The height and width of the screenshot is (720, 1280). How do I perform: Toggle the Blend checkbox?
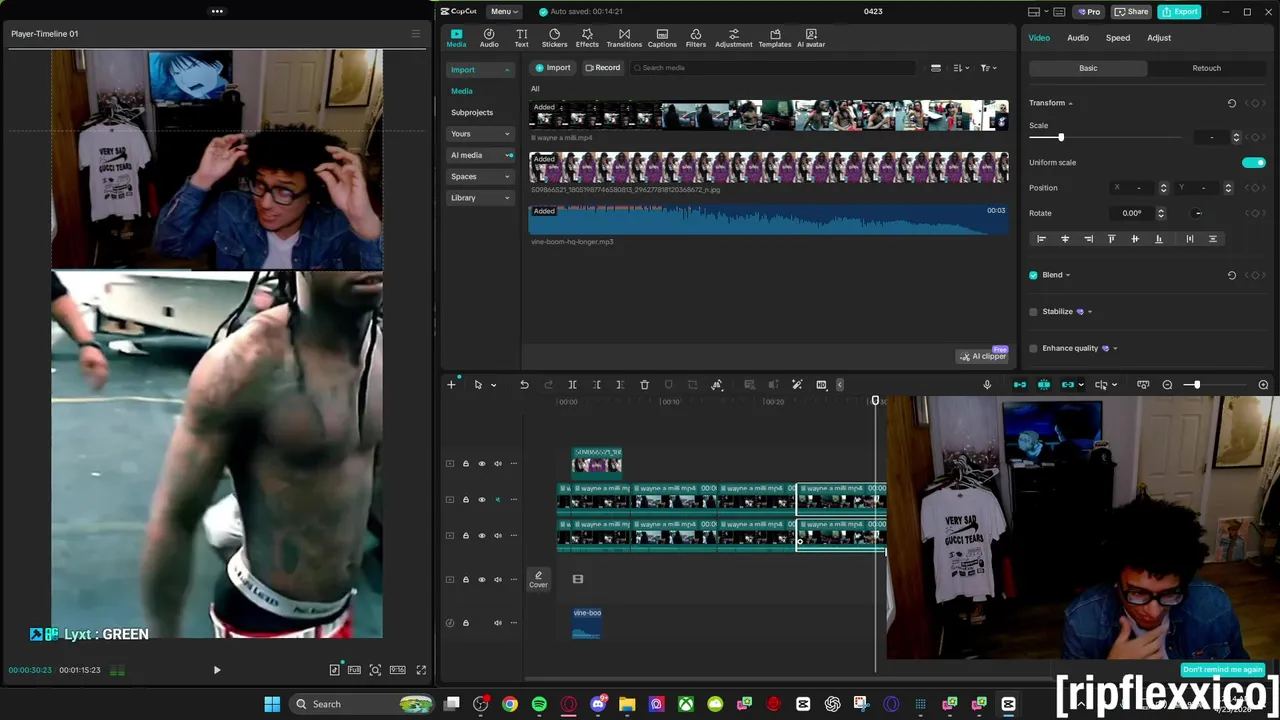click(x=1033, y=275)
